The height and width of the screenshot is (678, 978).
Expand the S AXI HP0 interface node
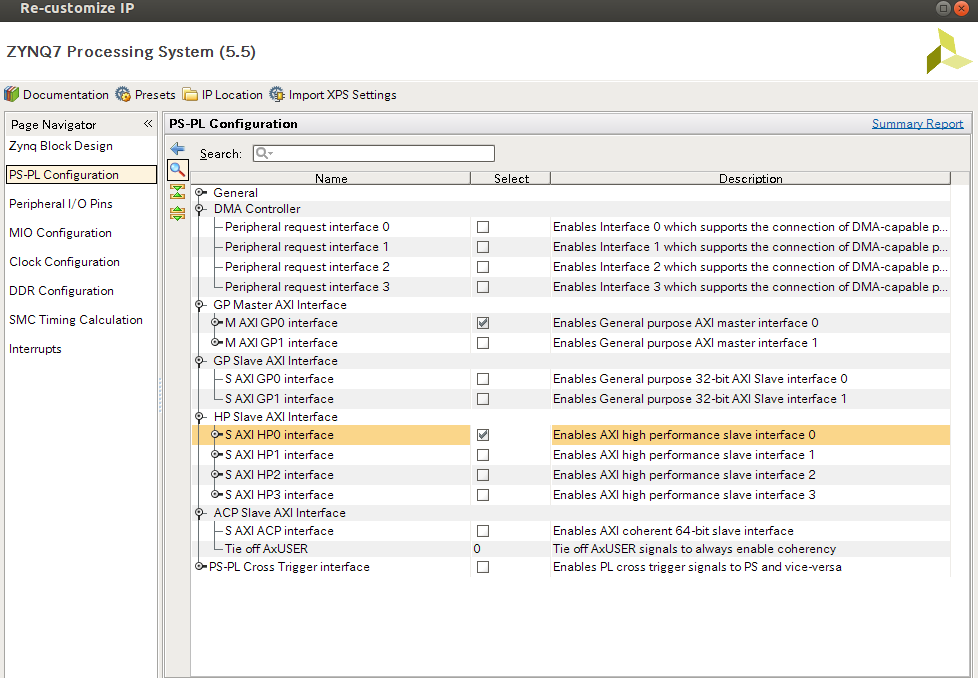[x=216, y=435]
